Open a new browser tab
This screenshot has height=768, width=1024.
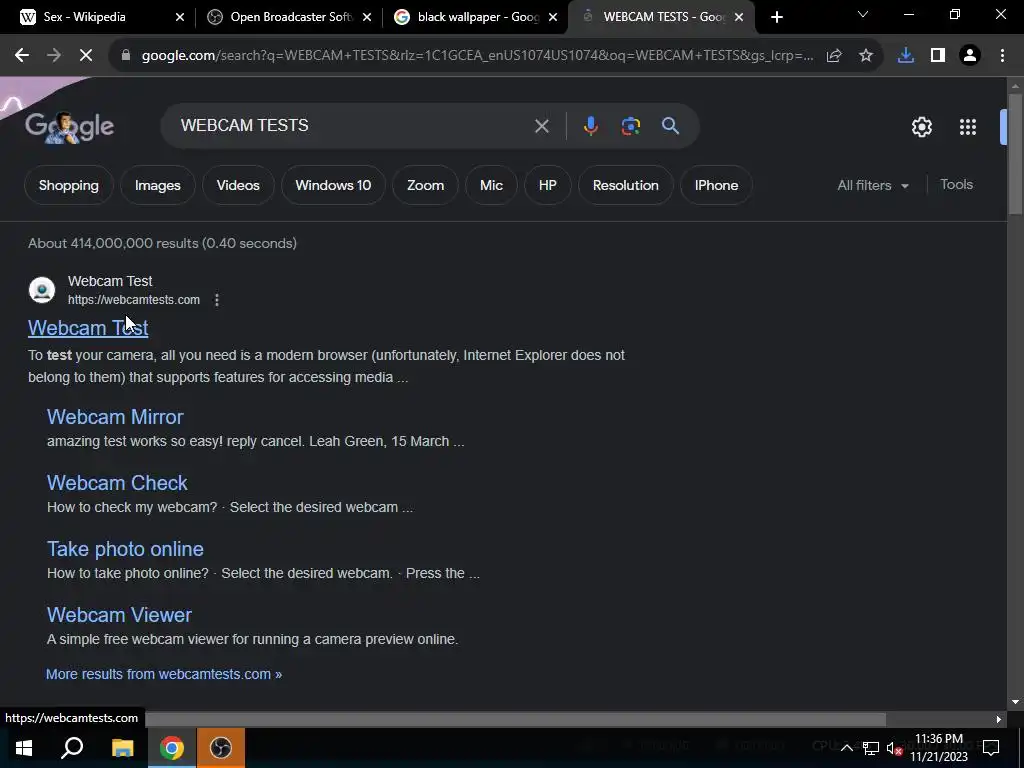click(x=776, y=17)
